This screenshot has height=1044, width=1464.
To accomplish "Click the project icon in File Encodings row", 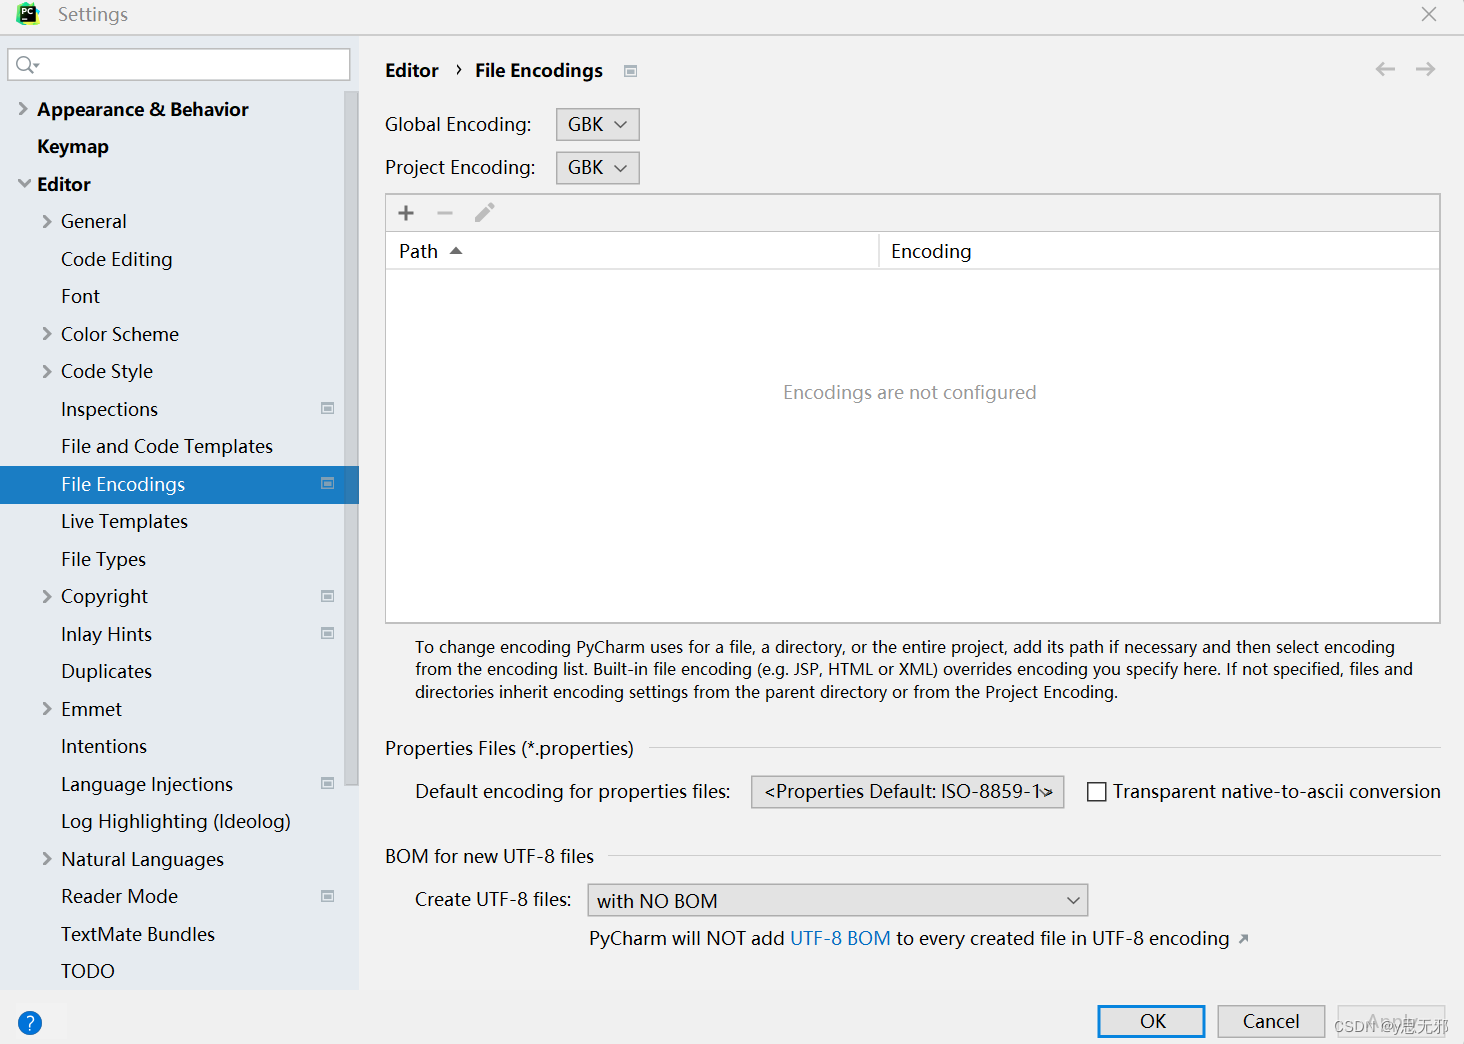I will pyautogui.click(x=327, y=483).
